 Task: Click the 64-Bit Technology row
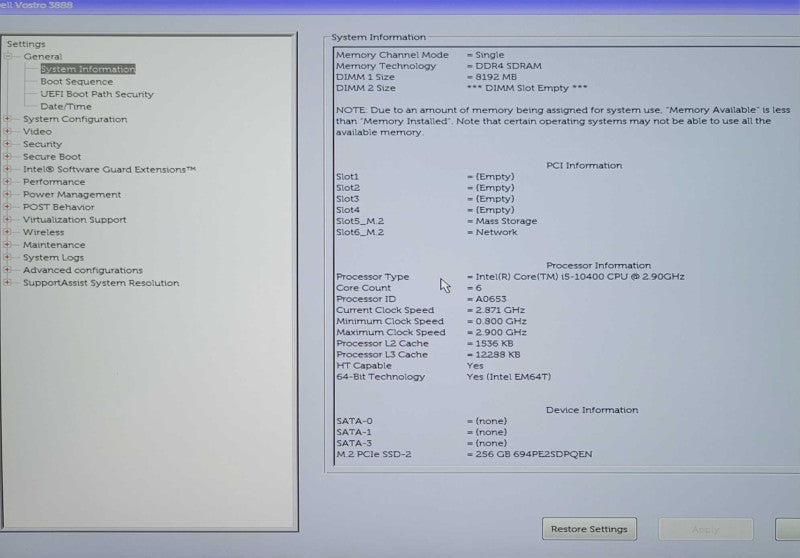(x=444, y=377)
